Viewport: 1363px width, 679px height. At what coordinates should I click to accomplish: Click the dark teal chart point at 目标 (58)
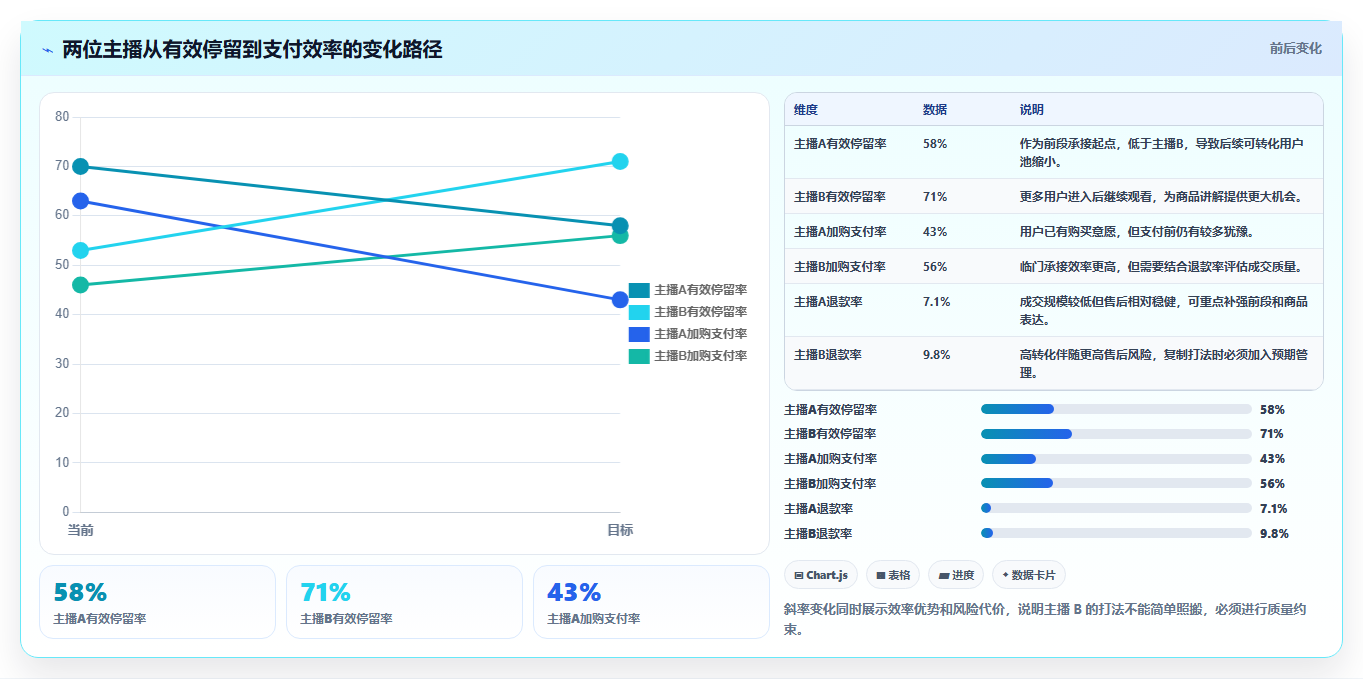[x=620, y=226]
